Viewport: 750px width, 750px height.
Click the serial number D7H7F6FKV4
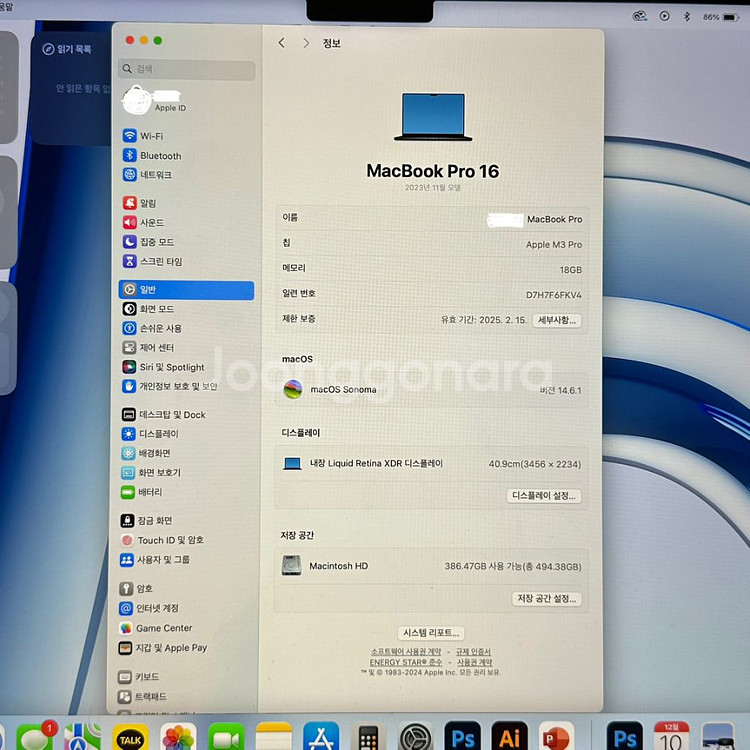click(x=553, y=295)
